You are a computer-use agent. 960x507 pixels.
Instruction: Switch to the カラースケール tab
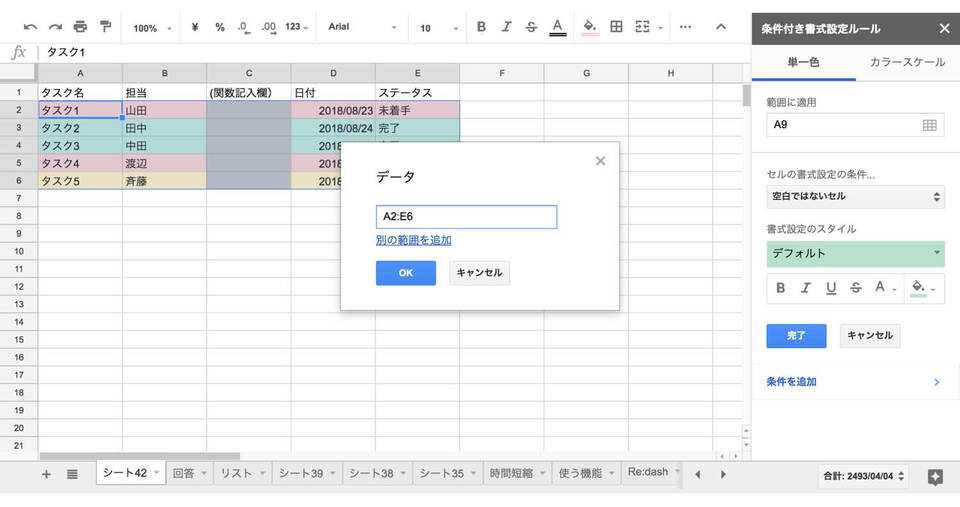(x=907, y=62)
